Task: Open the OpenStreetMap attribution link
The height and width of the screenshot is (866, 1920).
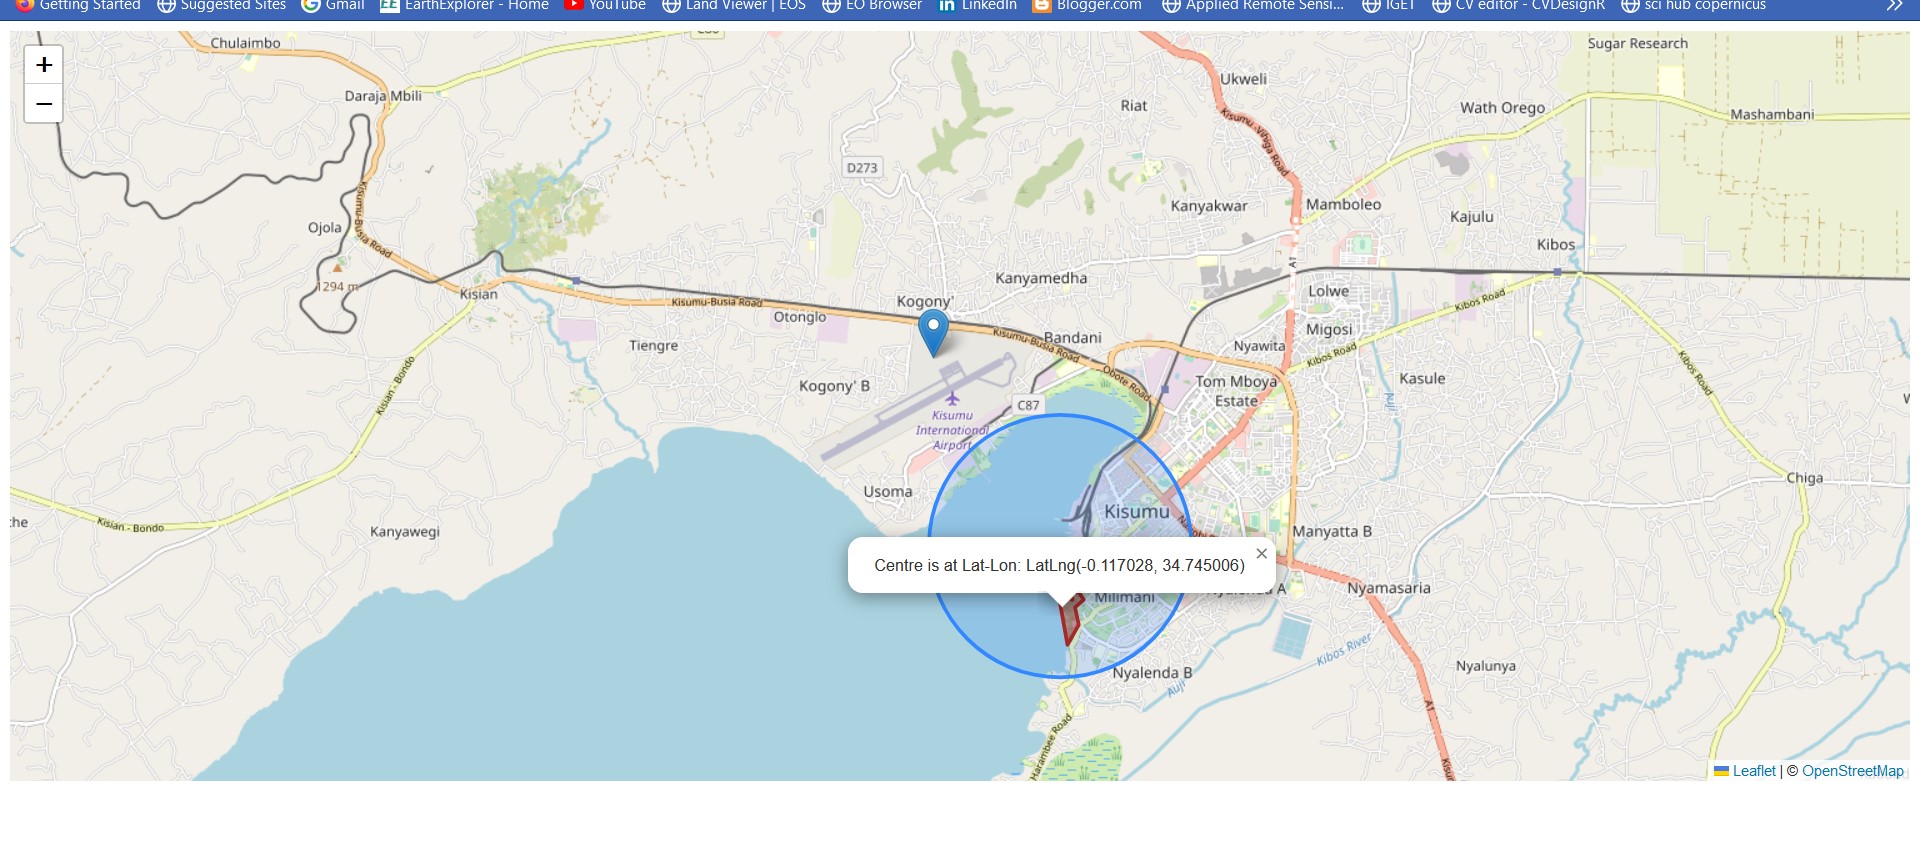Action: (x=1852, y=771)
